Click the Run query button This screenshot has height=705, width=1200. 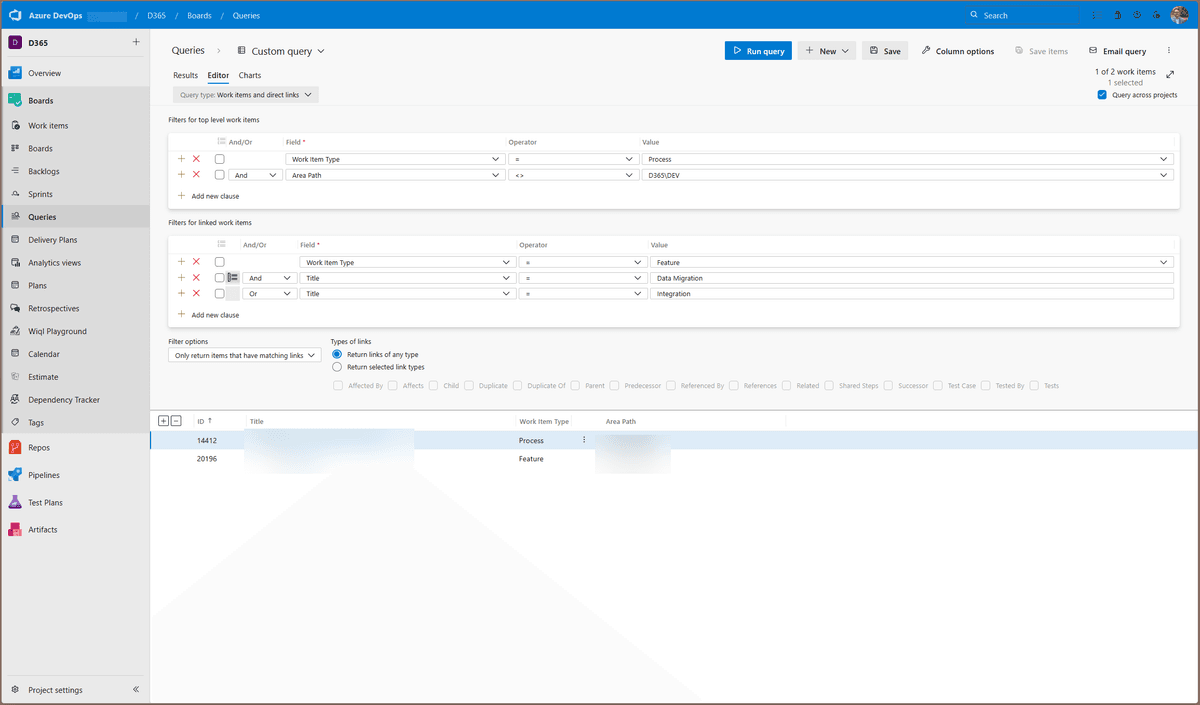tap(758, 51)
